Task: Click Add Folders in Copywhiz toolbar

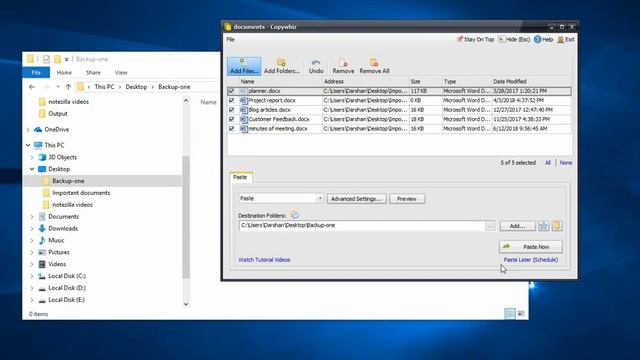Action: tap(282, 66)
